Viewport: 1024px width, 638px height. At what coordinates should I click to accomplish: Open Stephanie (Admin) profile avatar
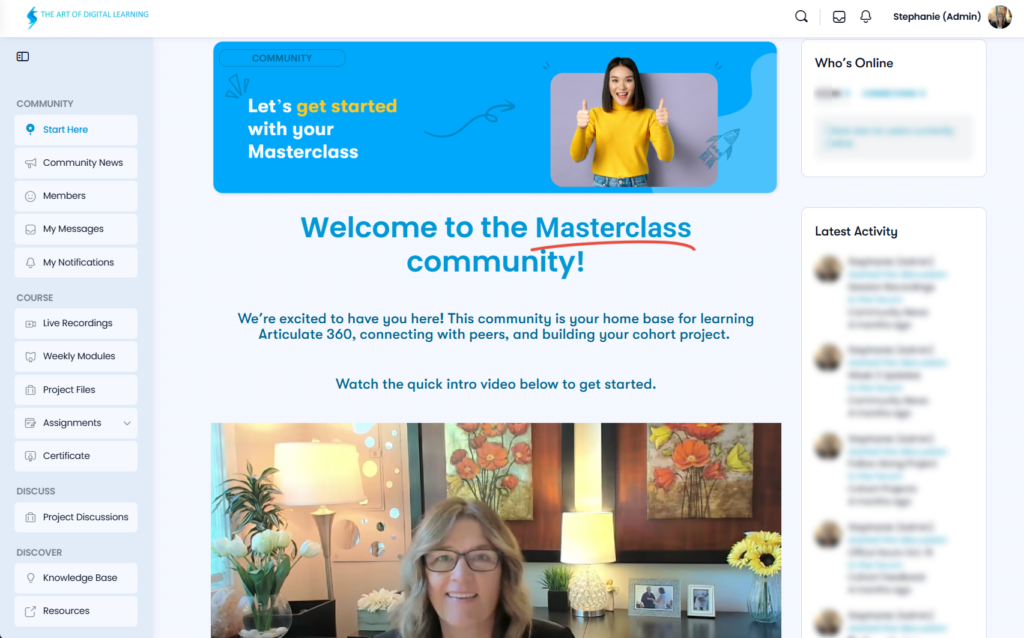[x=1000, y=17]
